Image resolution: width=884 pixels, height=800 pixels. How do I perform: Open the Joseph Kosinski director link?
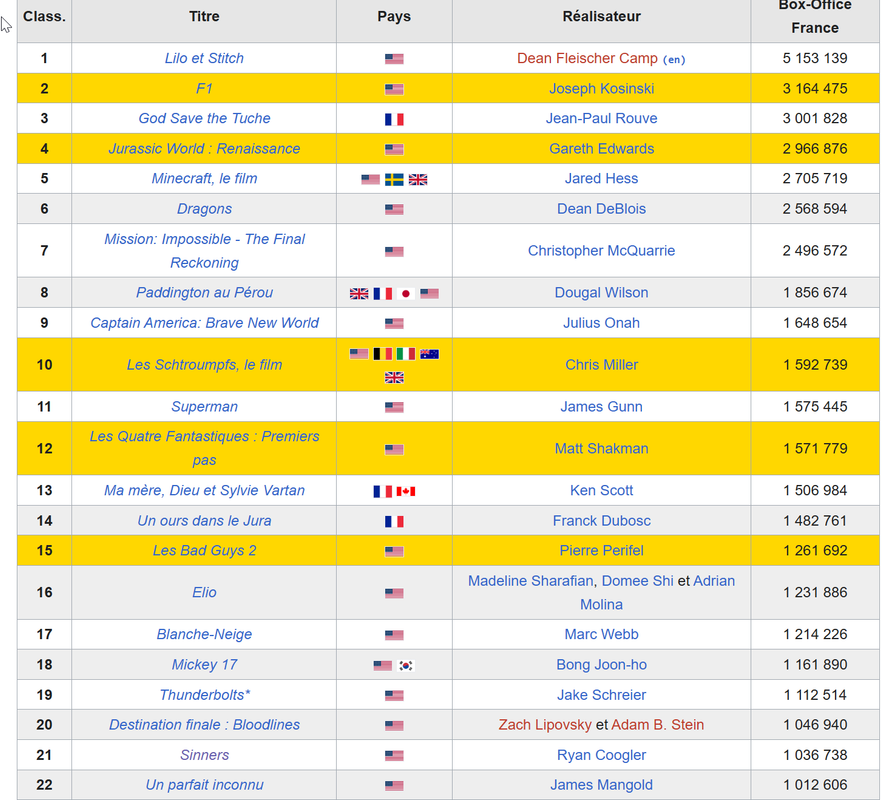point(602,89)
